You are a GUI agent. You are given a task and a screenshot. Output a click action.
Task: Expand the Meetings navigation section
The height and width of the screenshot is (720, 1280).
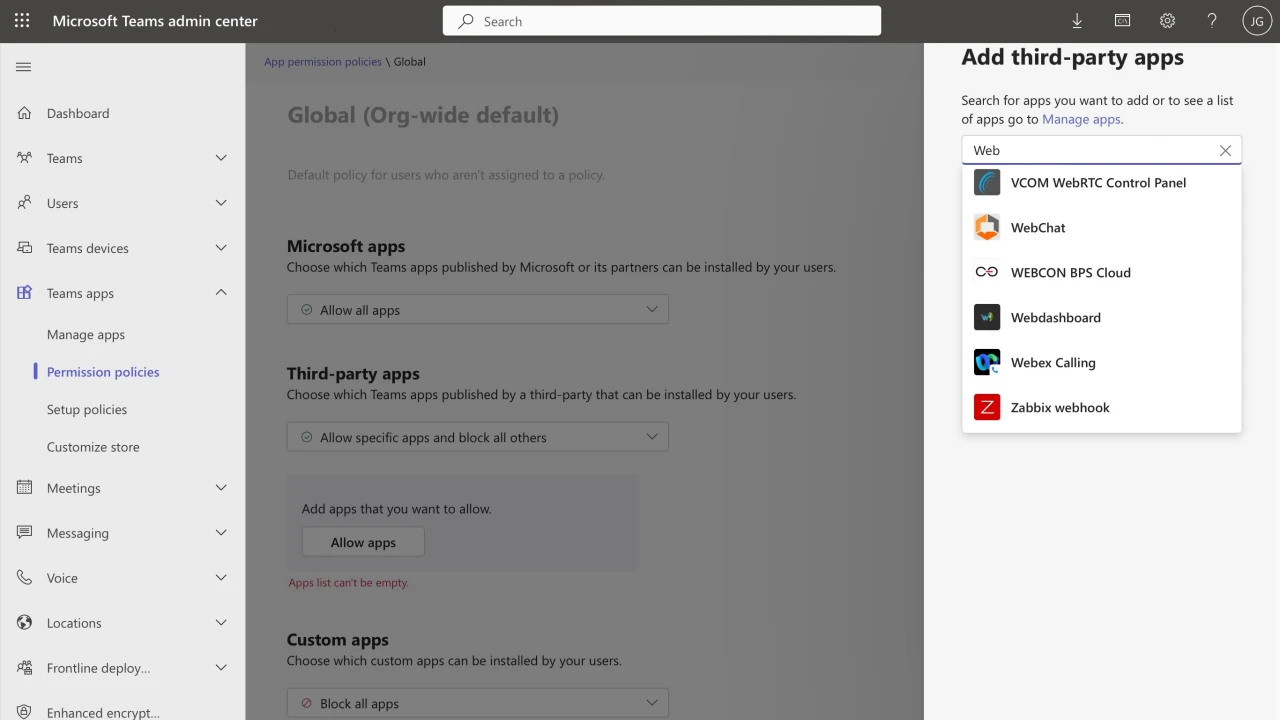221,488
